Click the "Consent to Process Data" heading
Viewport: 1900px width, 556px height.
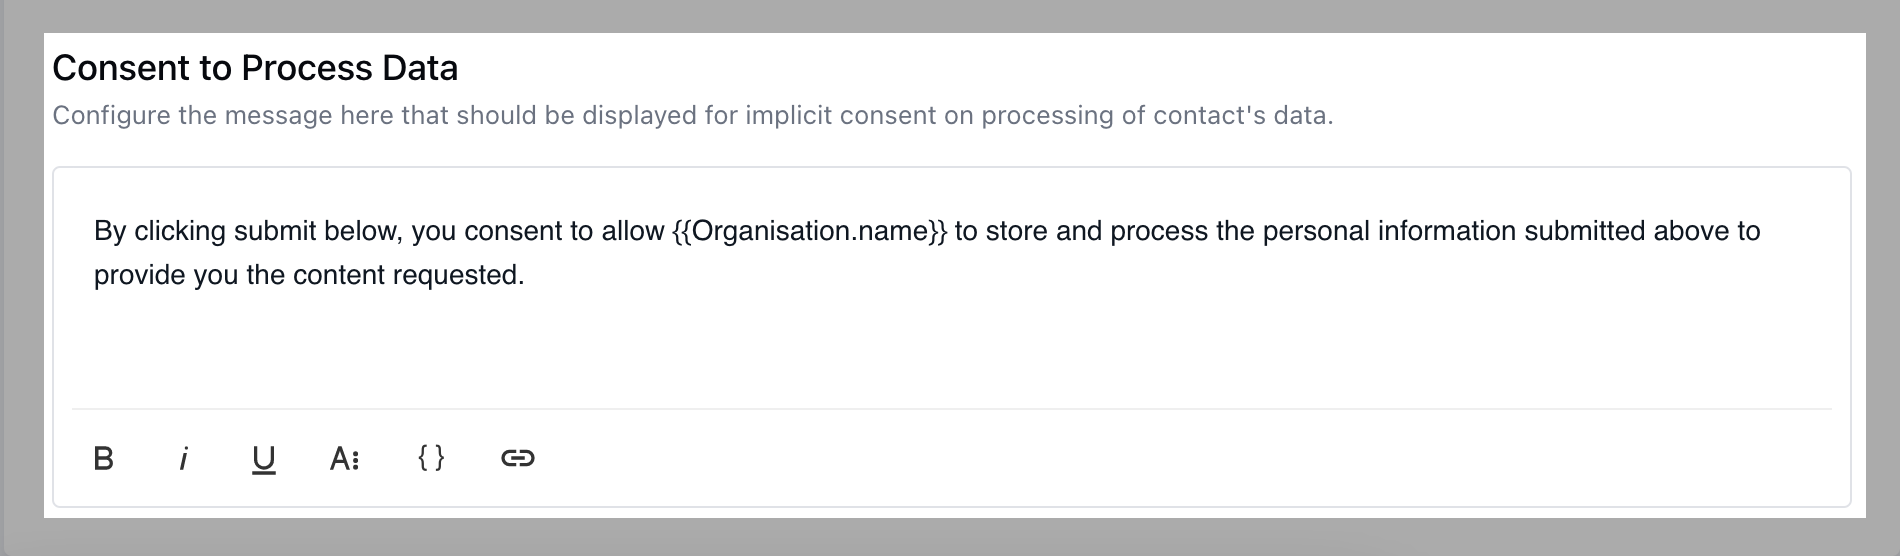255,68
